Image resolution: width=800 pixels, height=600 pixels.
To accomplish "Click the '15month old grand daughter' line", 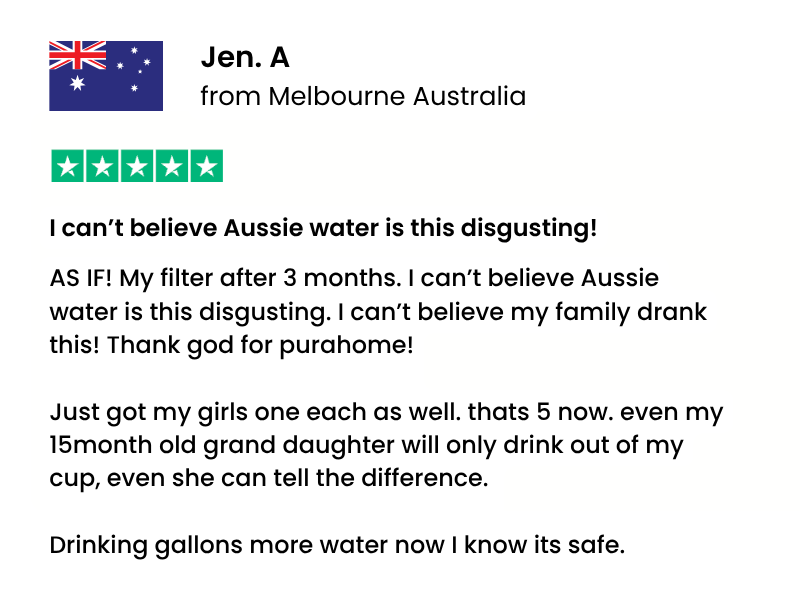I will click(x=366, y=445).
